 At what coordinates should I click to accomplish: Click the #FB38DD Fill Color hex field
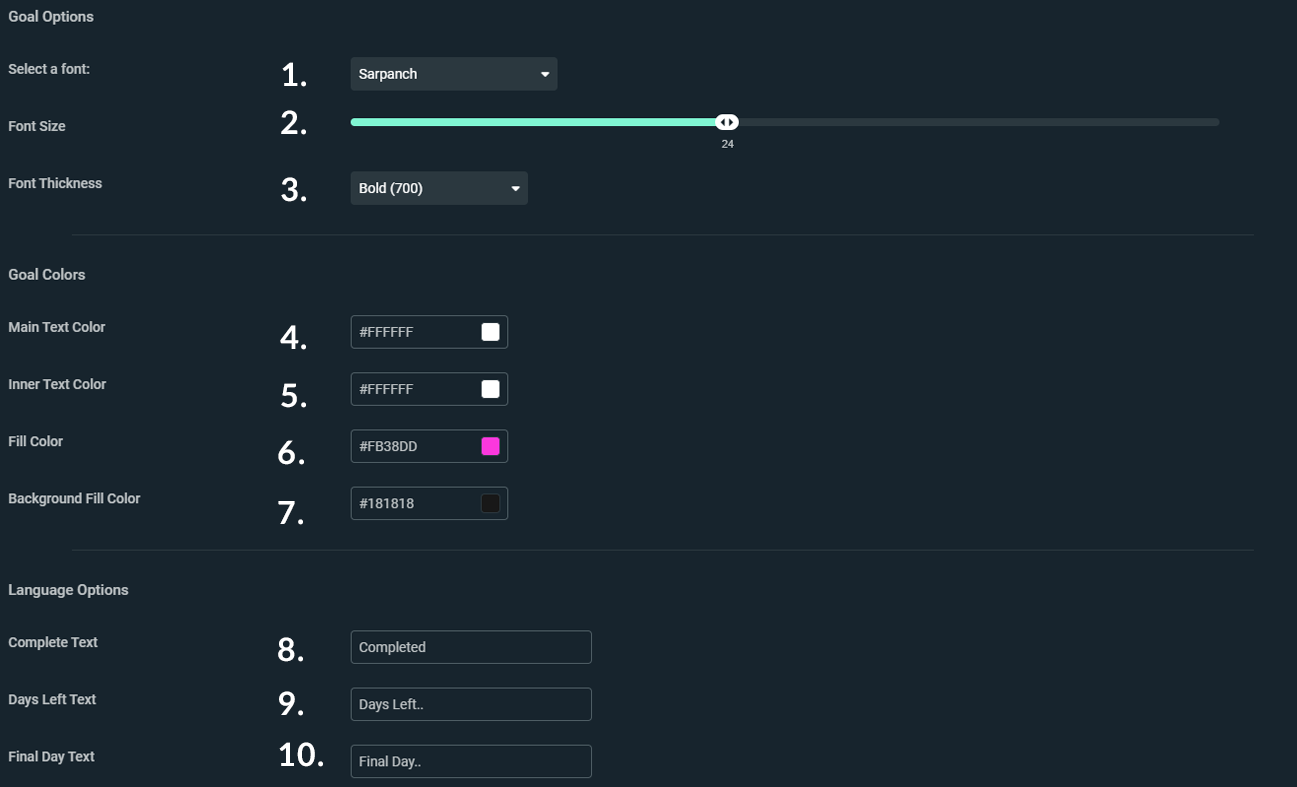click(429, 446)
